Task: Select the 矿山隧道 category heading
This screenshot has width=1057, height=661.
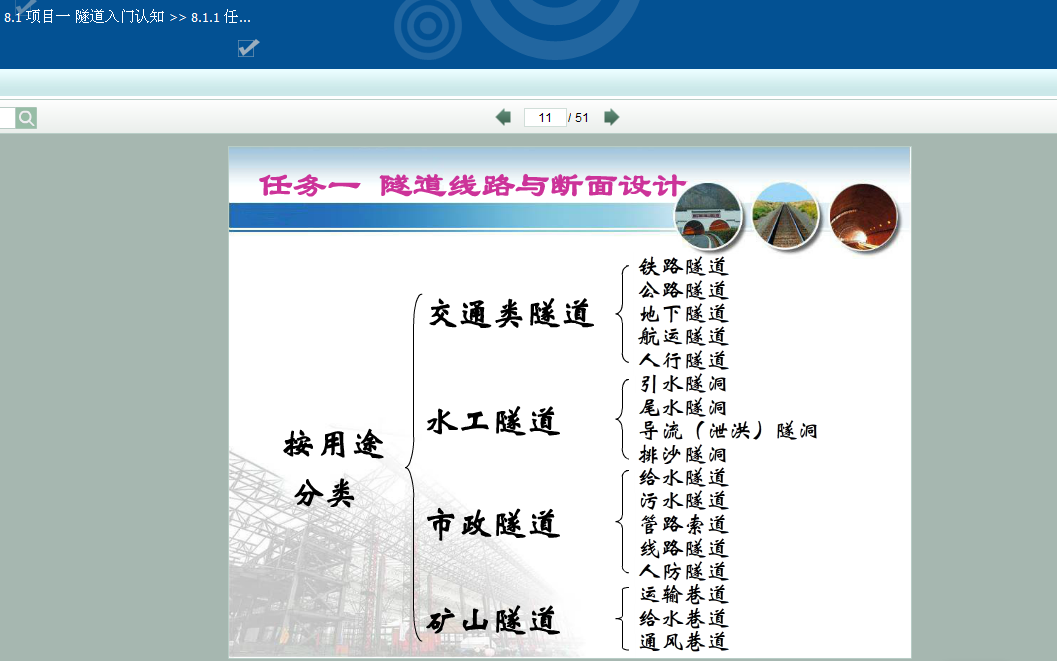Action: (493, 621)
